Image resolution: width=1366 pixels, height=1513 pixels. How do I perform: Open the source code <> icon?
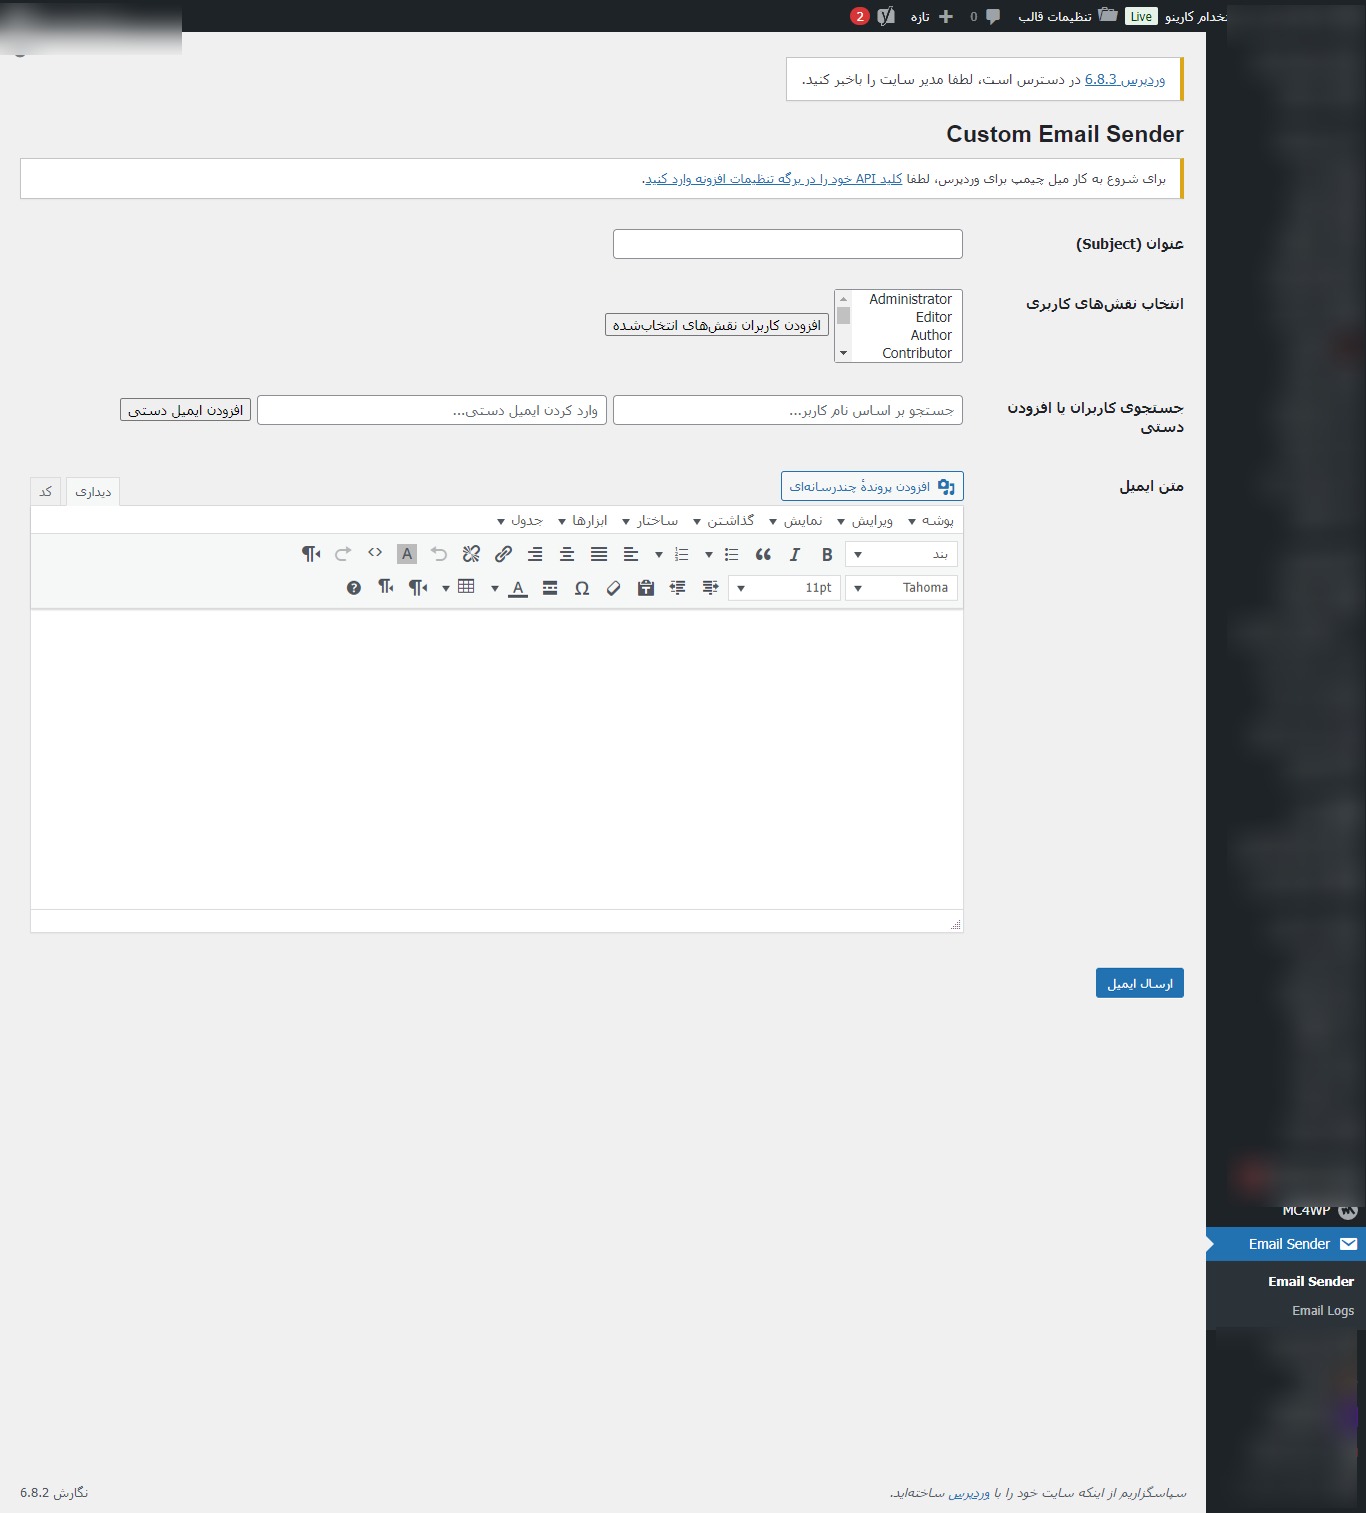pos(375,553)
